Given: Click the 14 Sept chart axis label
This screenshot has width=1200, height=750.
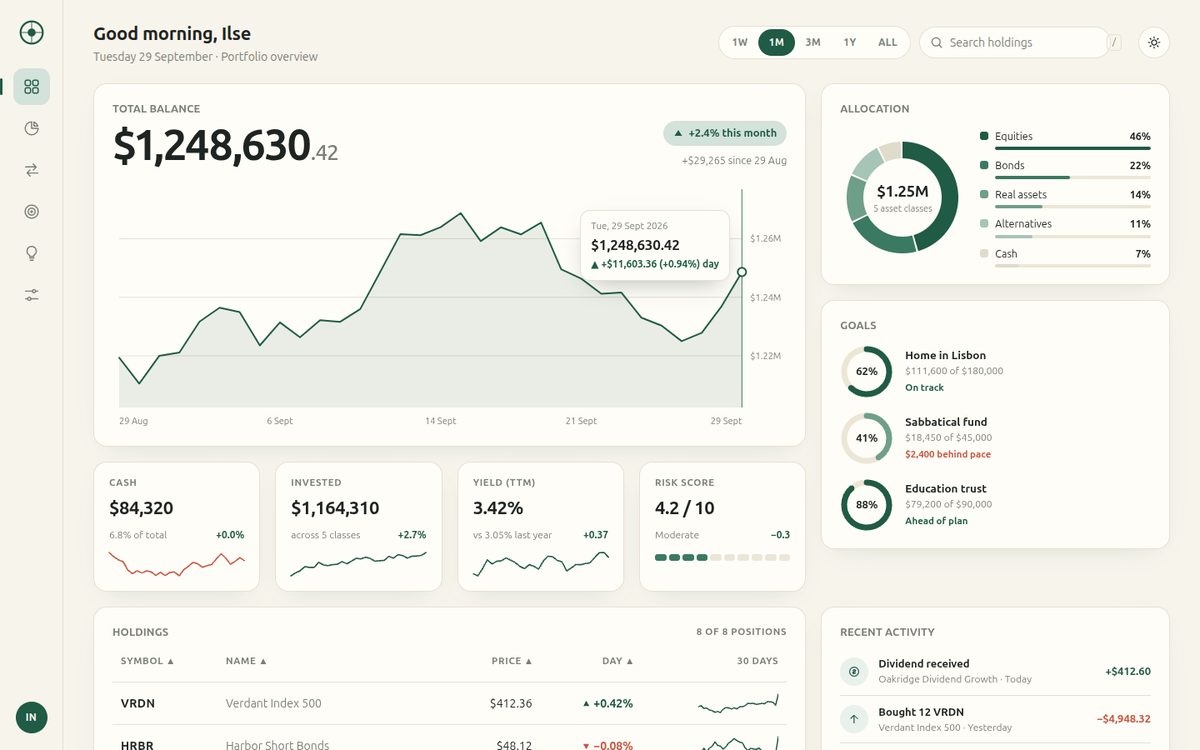Looking at the screenshot, I should (440, 421).
